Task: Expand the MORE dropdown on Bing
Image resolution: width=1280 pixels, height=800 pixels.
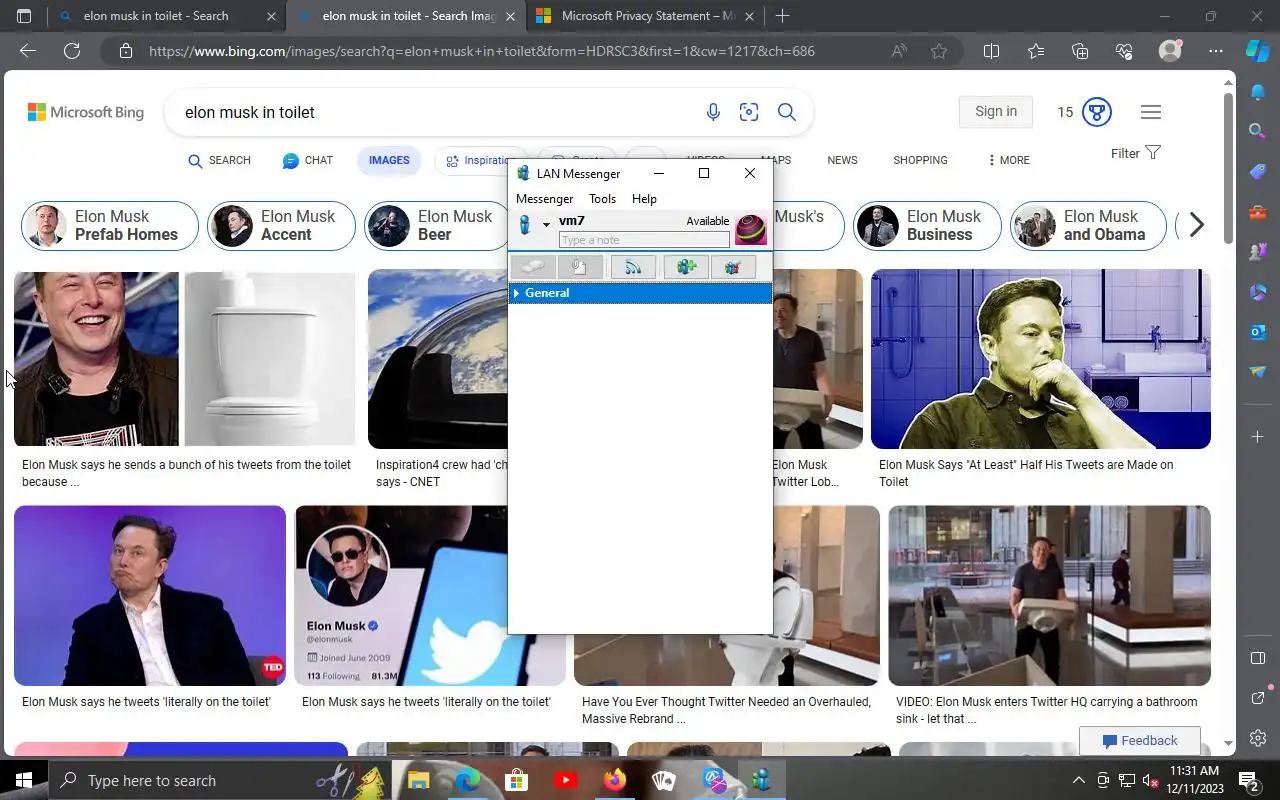Action: (x=1008, y=160)
